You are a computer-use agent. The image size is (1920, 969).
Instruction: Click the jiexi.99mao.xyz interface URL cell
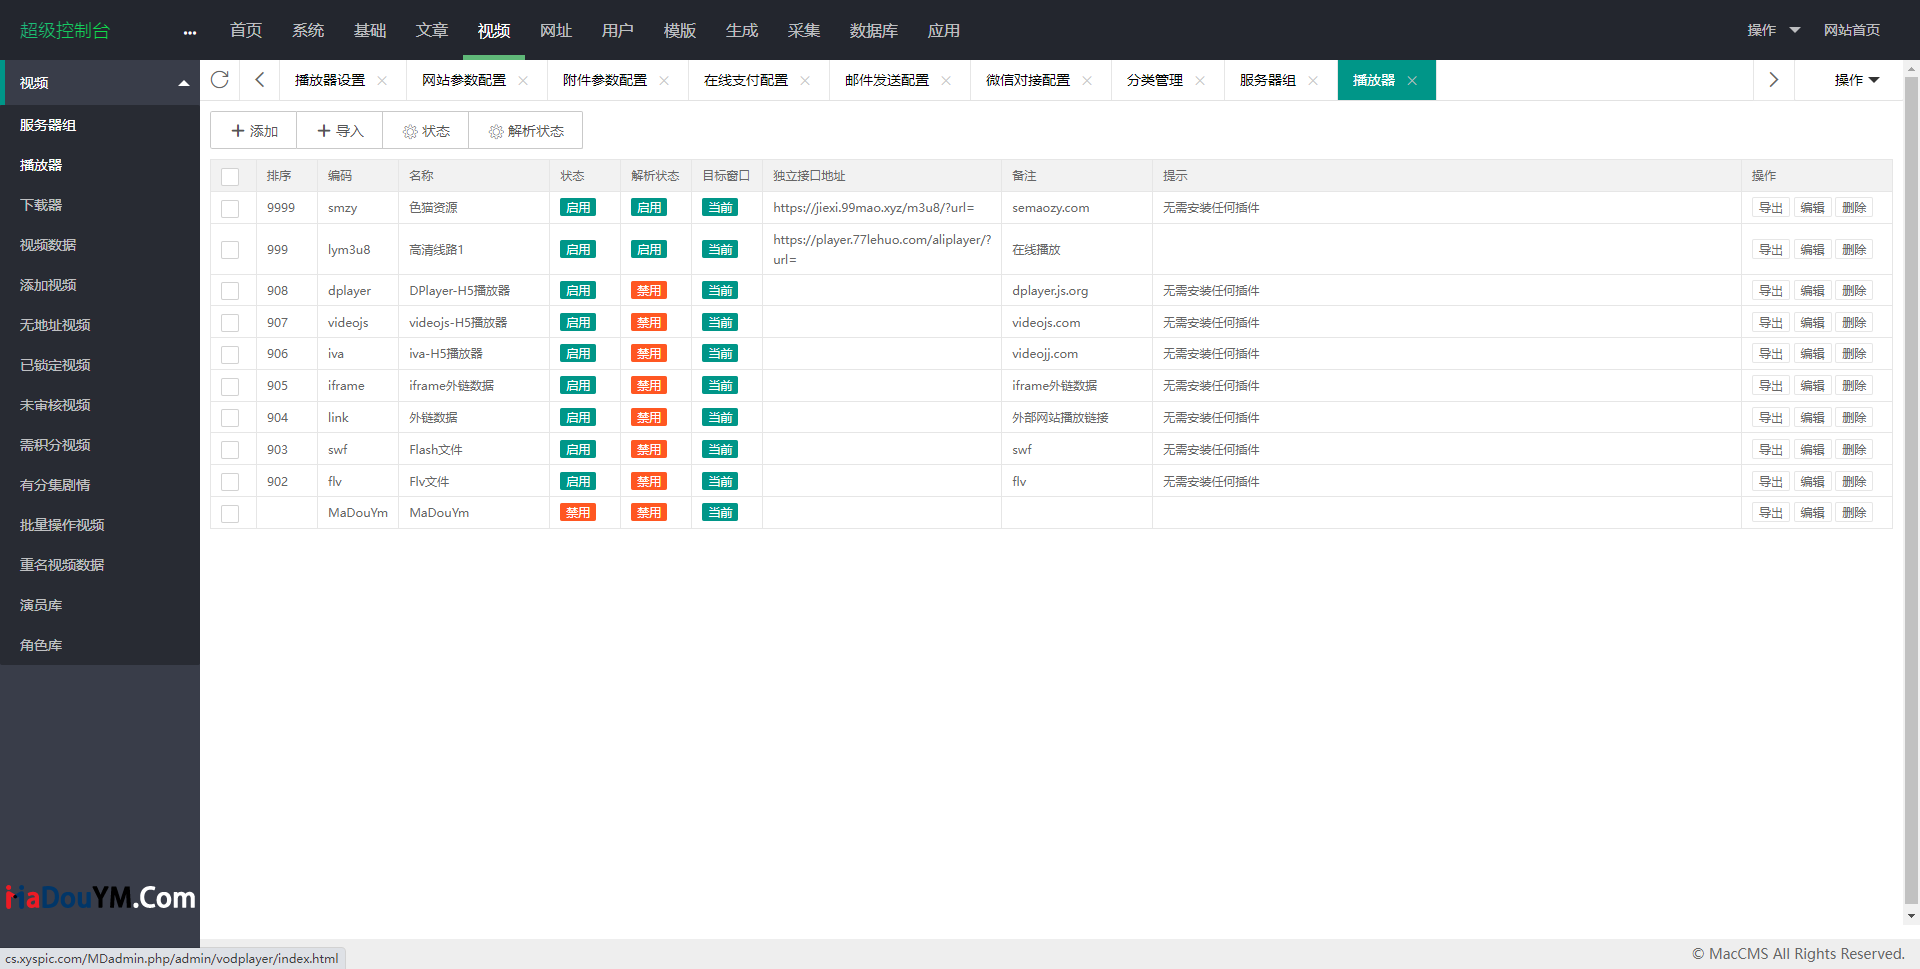pos(881,208)
